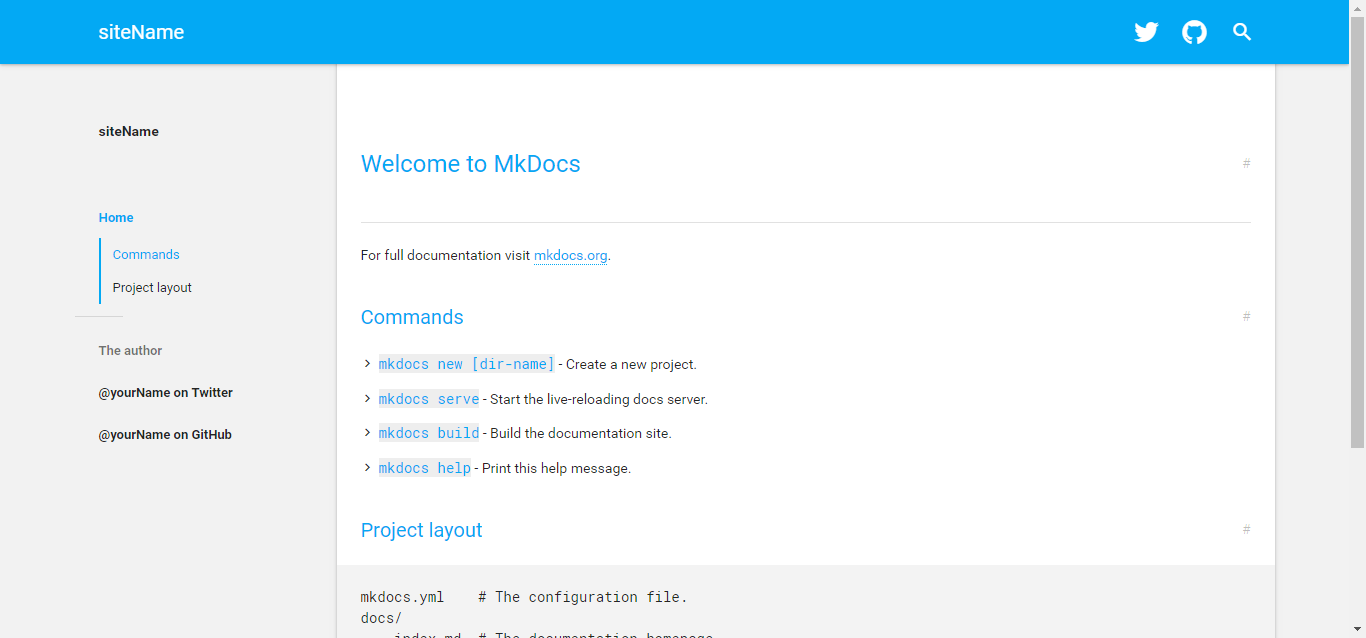This screenshot has width=1366, height=638.
Task: Click the Welcome to MkDocs heading
Action: click(x=470, y=164)
